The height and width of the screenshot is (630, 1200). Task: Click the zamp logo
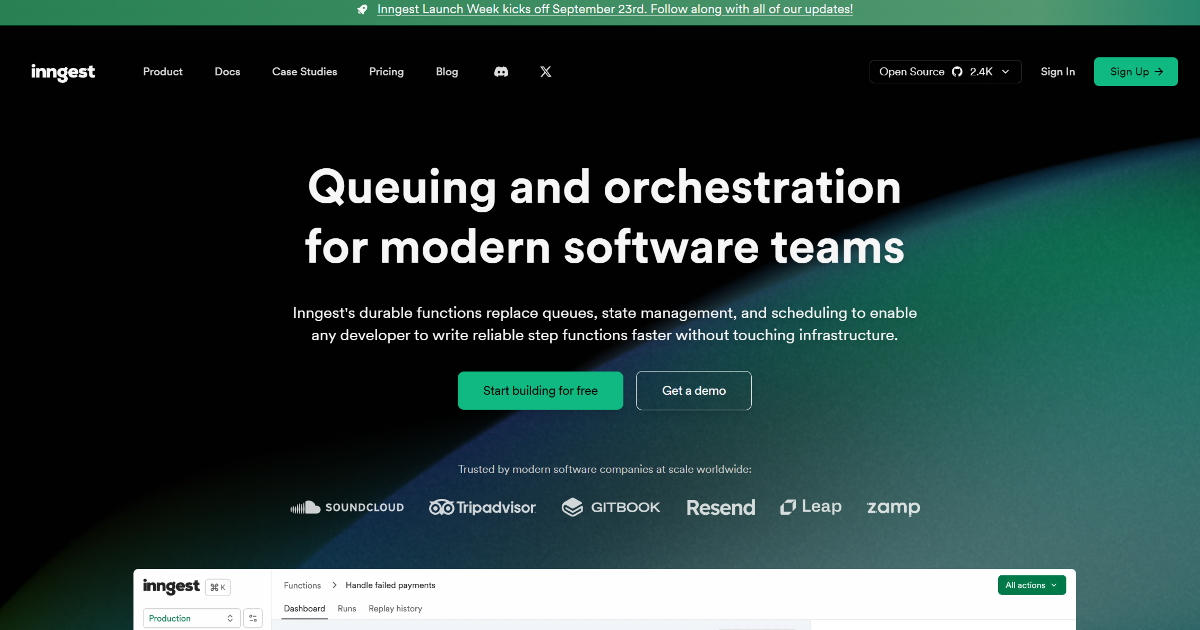click(892, 507)
